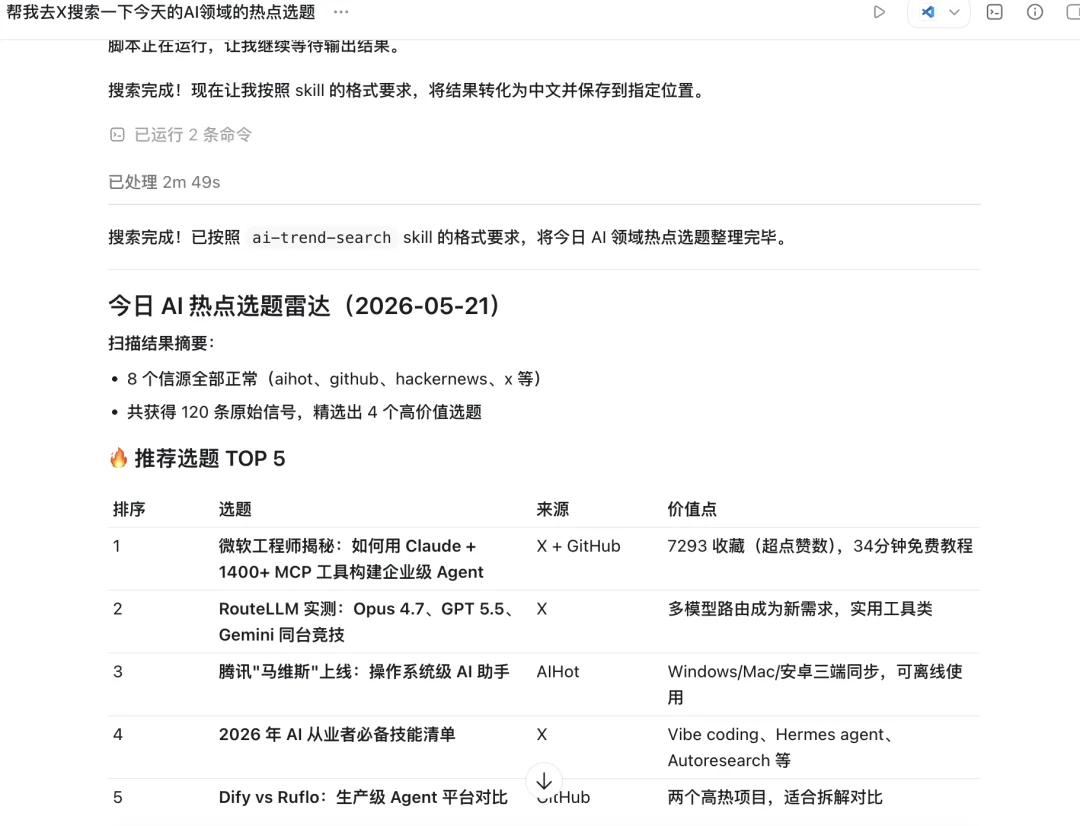The image size is (1080, 826).
Task: Expand the chevron next to VS Code icon
Action: point(954,12)
